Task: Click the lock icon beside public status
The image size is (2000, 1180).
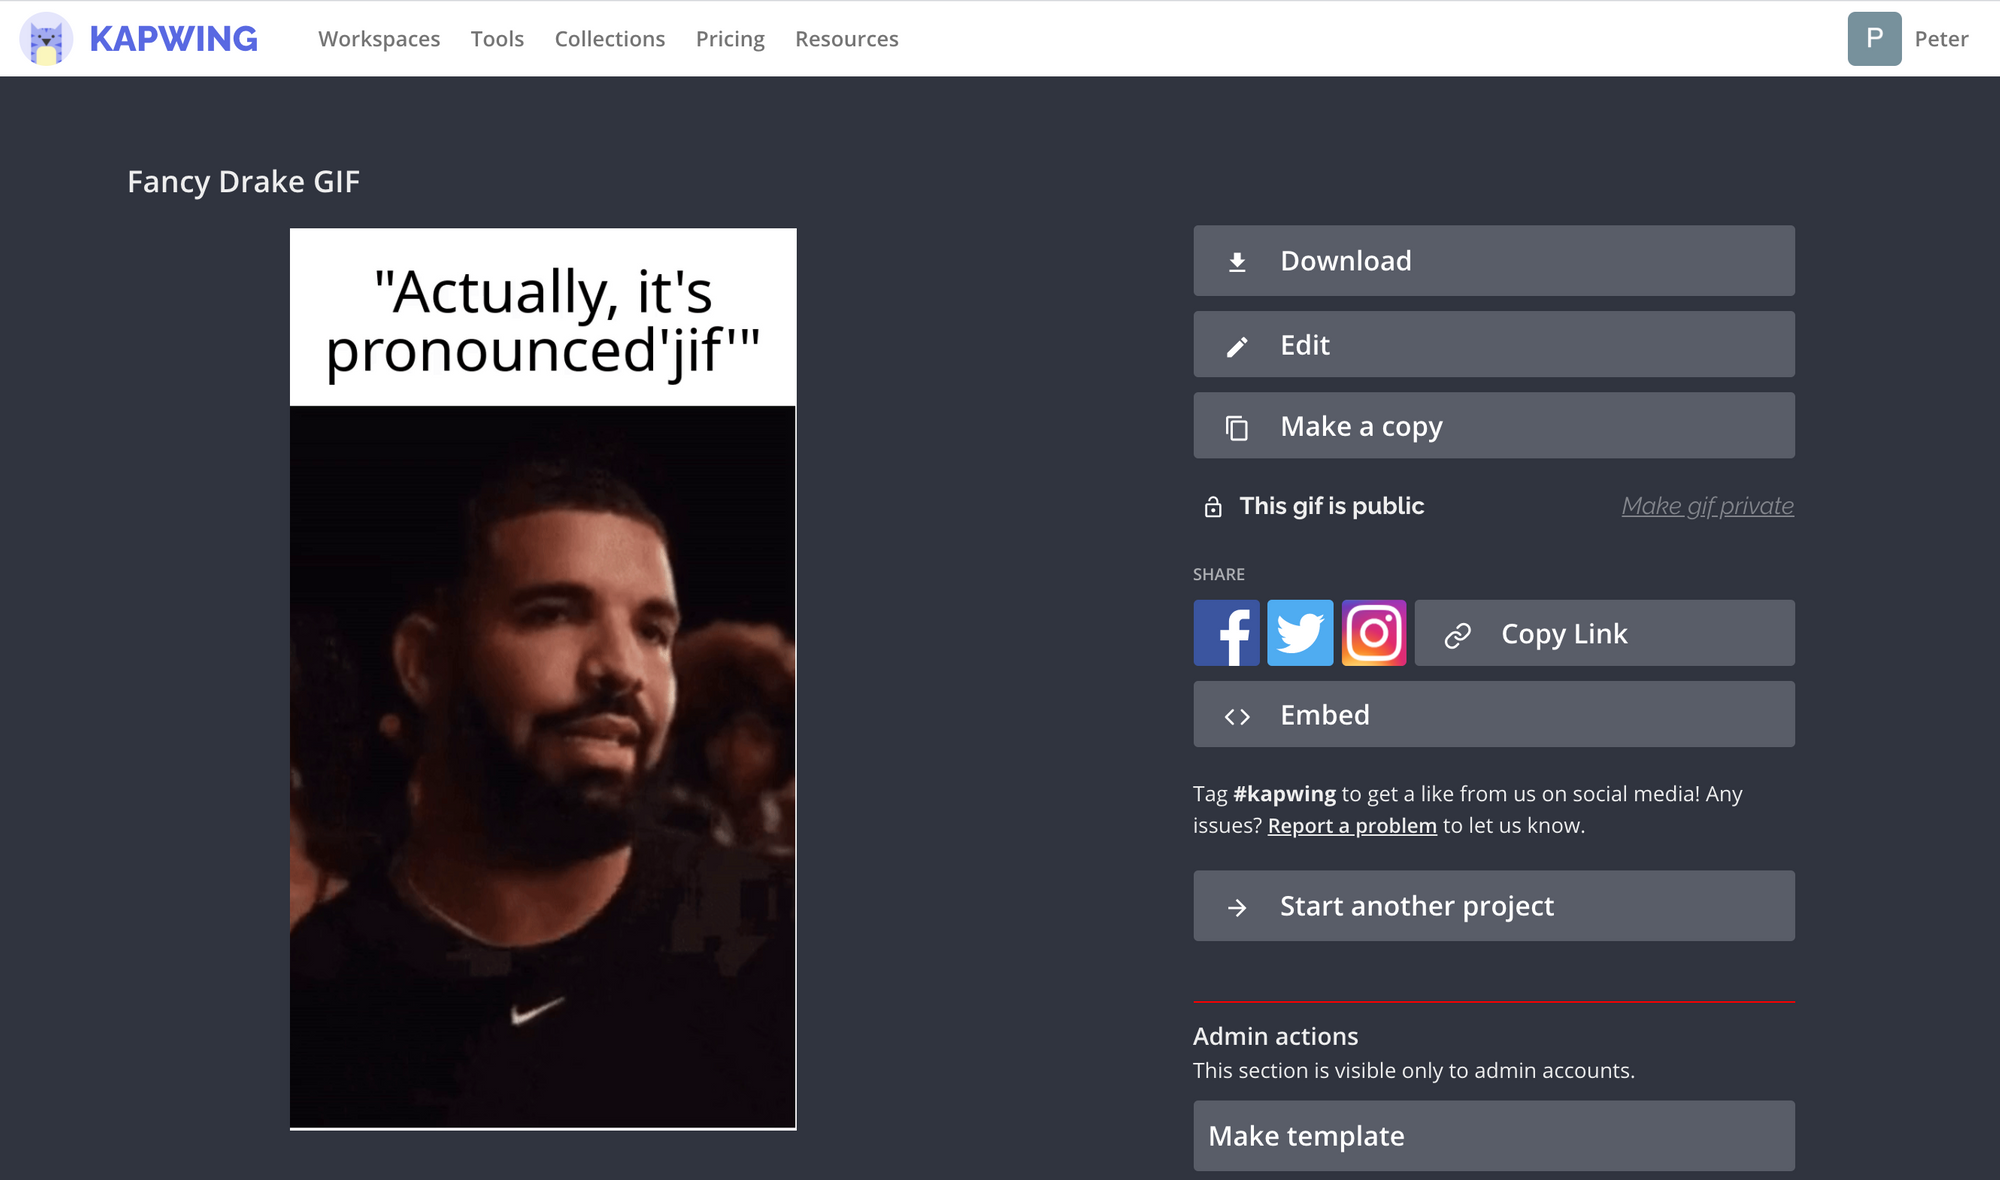Action: (1213, 507)
